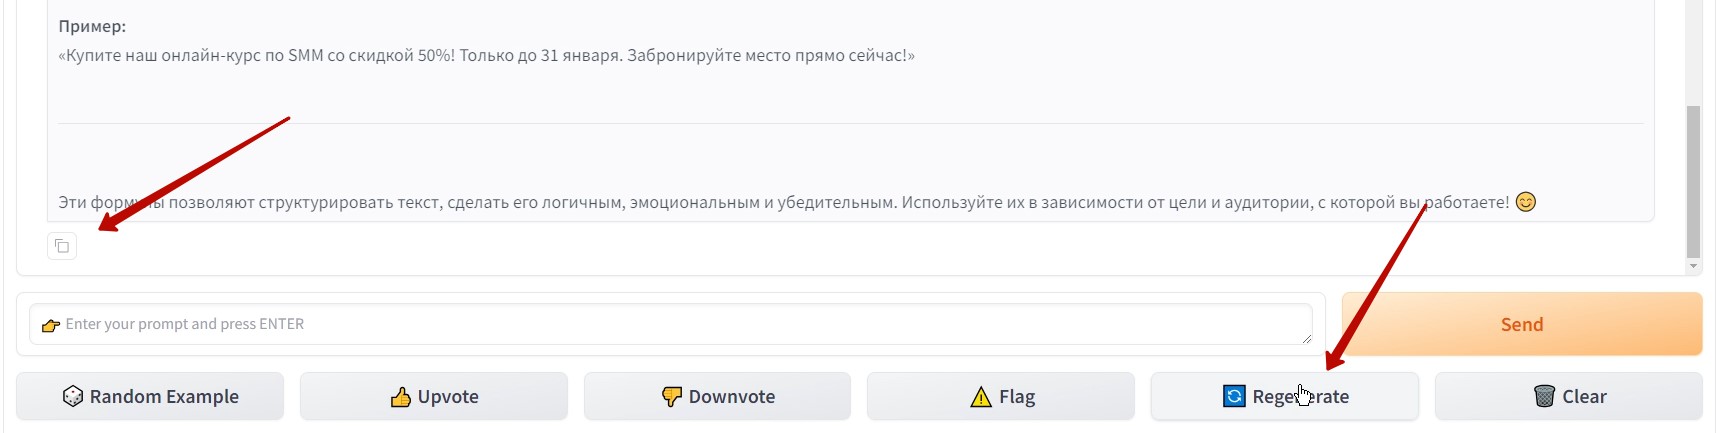Click the copy message icon
This screenshot has width=1716, height=433.
(62, 246)
